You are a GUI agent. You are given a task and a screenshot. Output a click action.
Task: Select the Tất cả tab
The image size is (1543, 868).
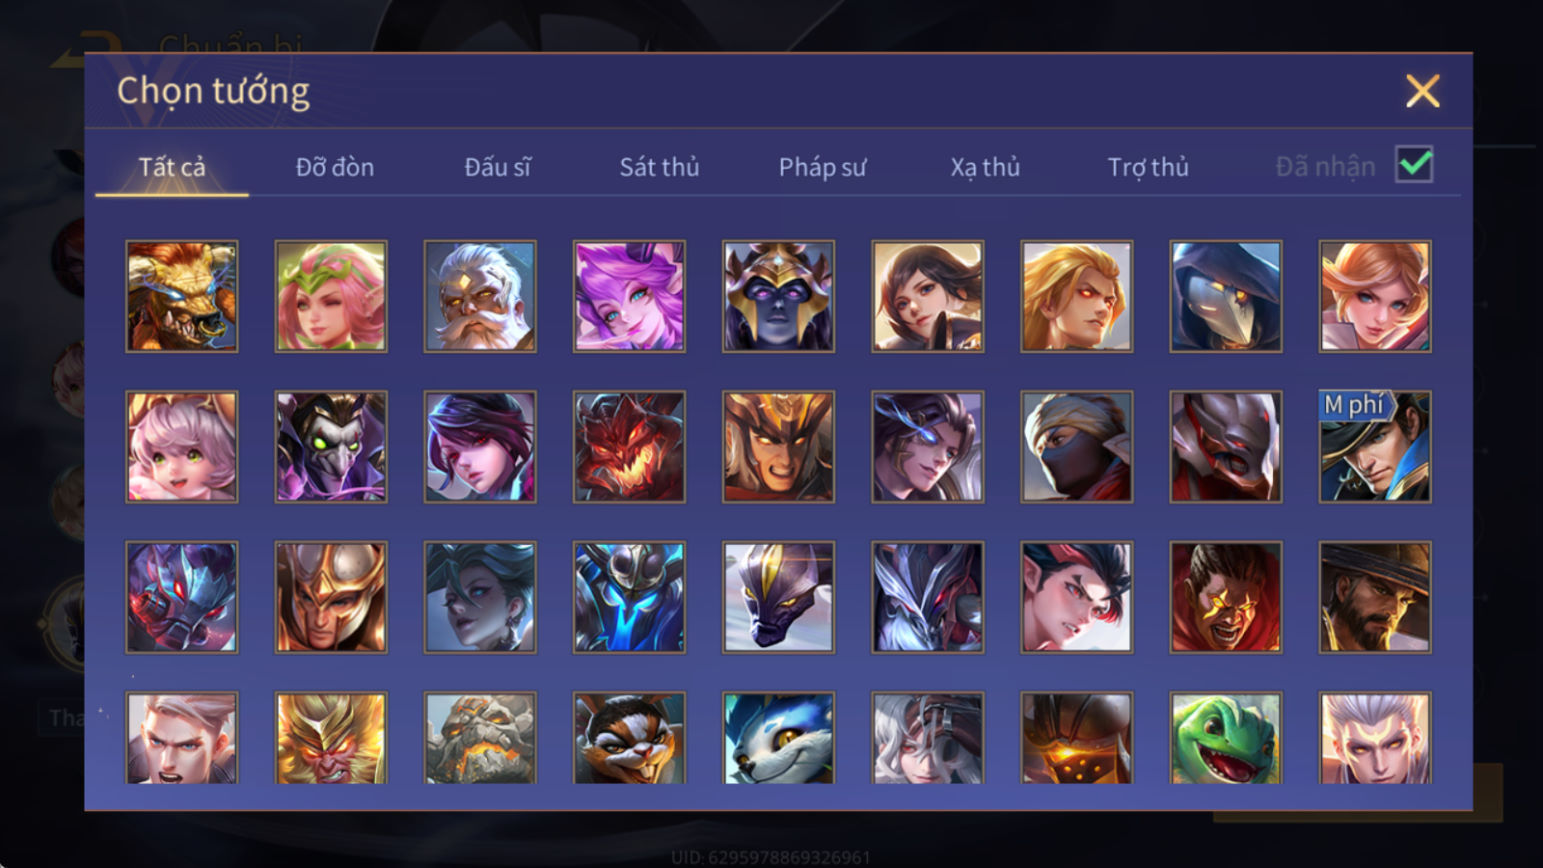172,167
